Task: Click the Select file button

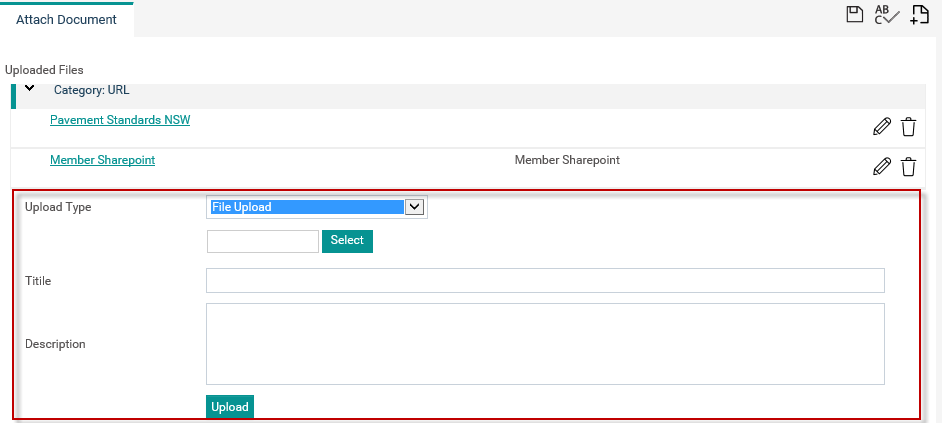Action: coord(347,241)
